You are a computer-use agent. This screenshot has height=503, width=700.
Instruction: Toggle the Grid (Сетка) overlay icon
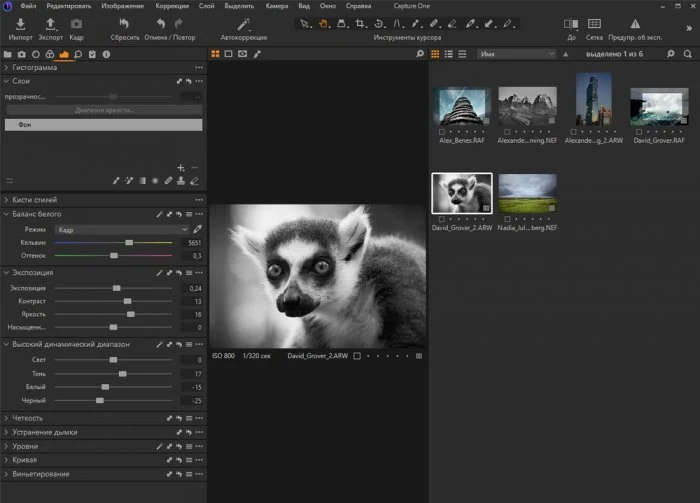coord(594,24)
